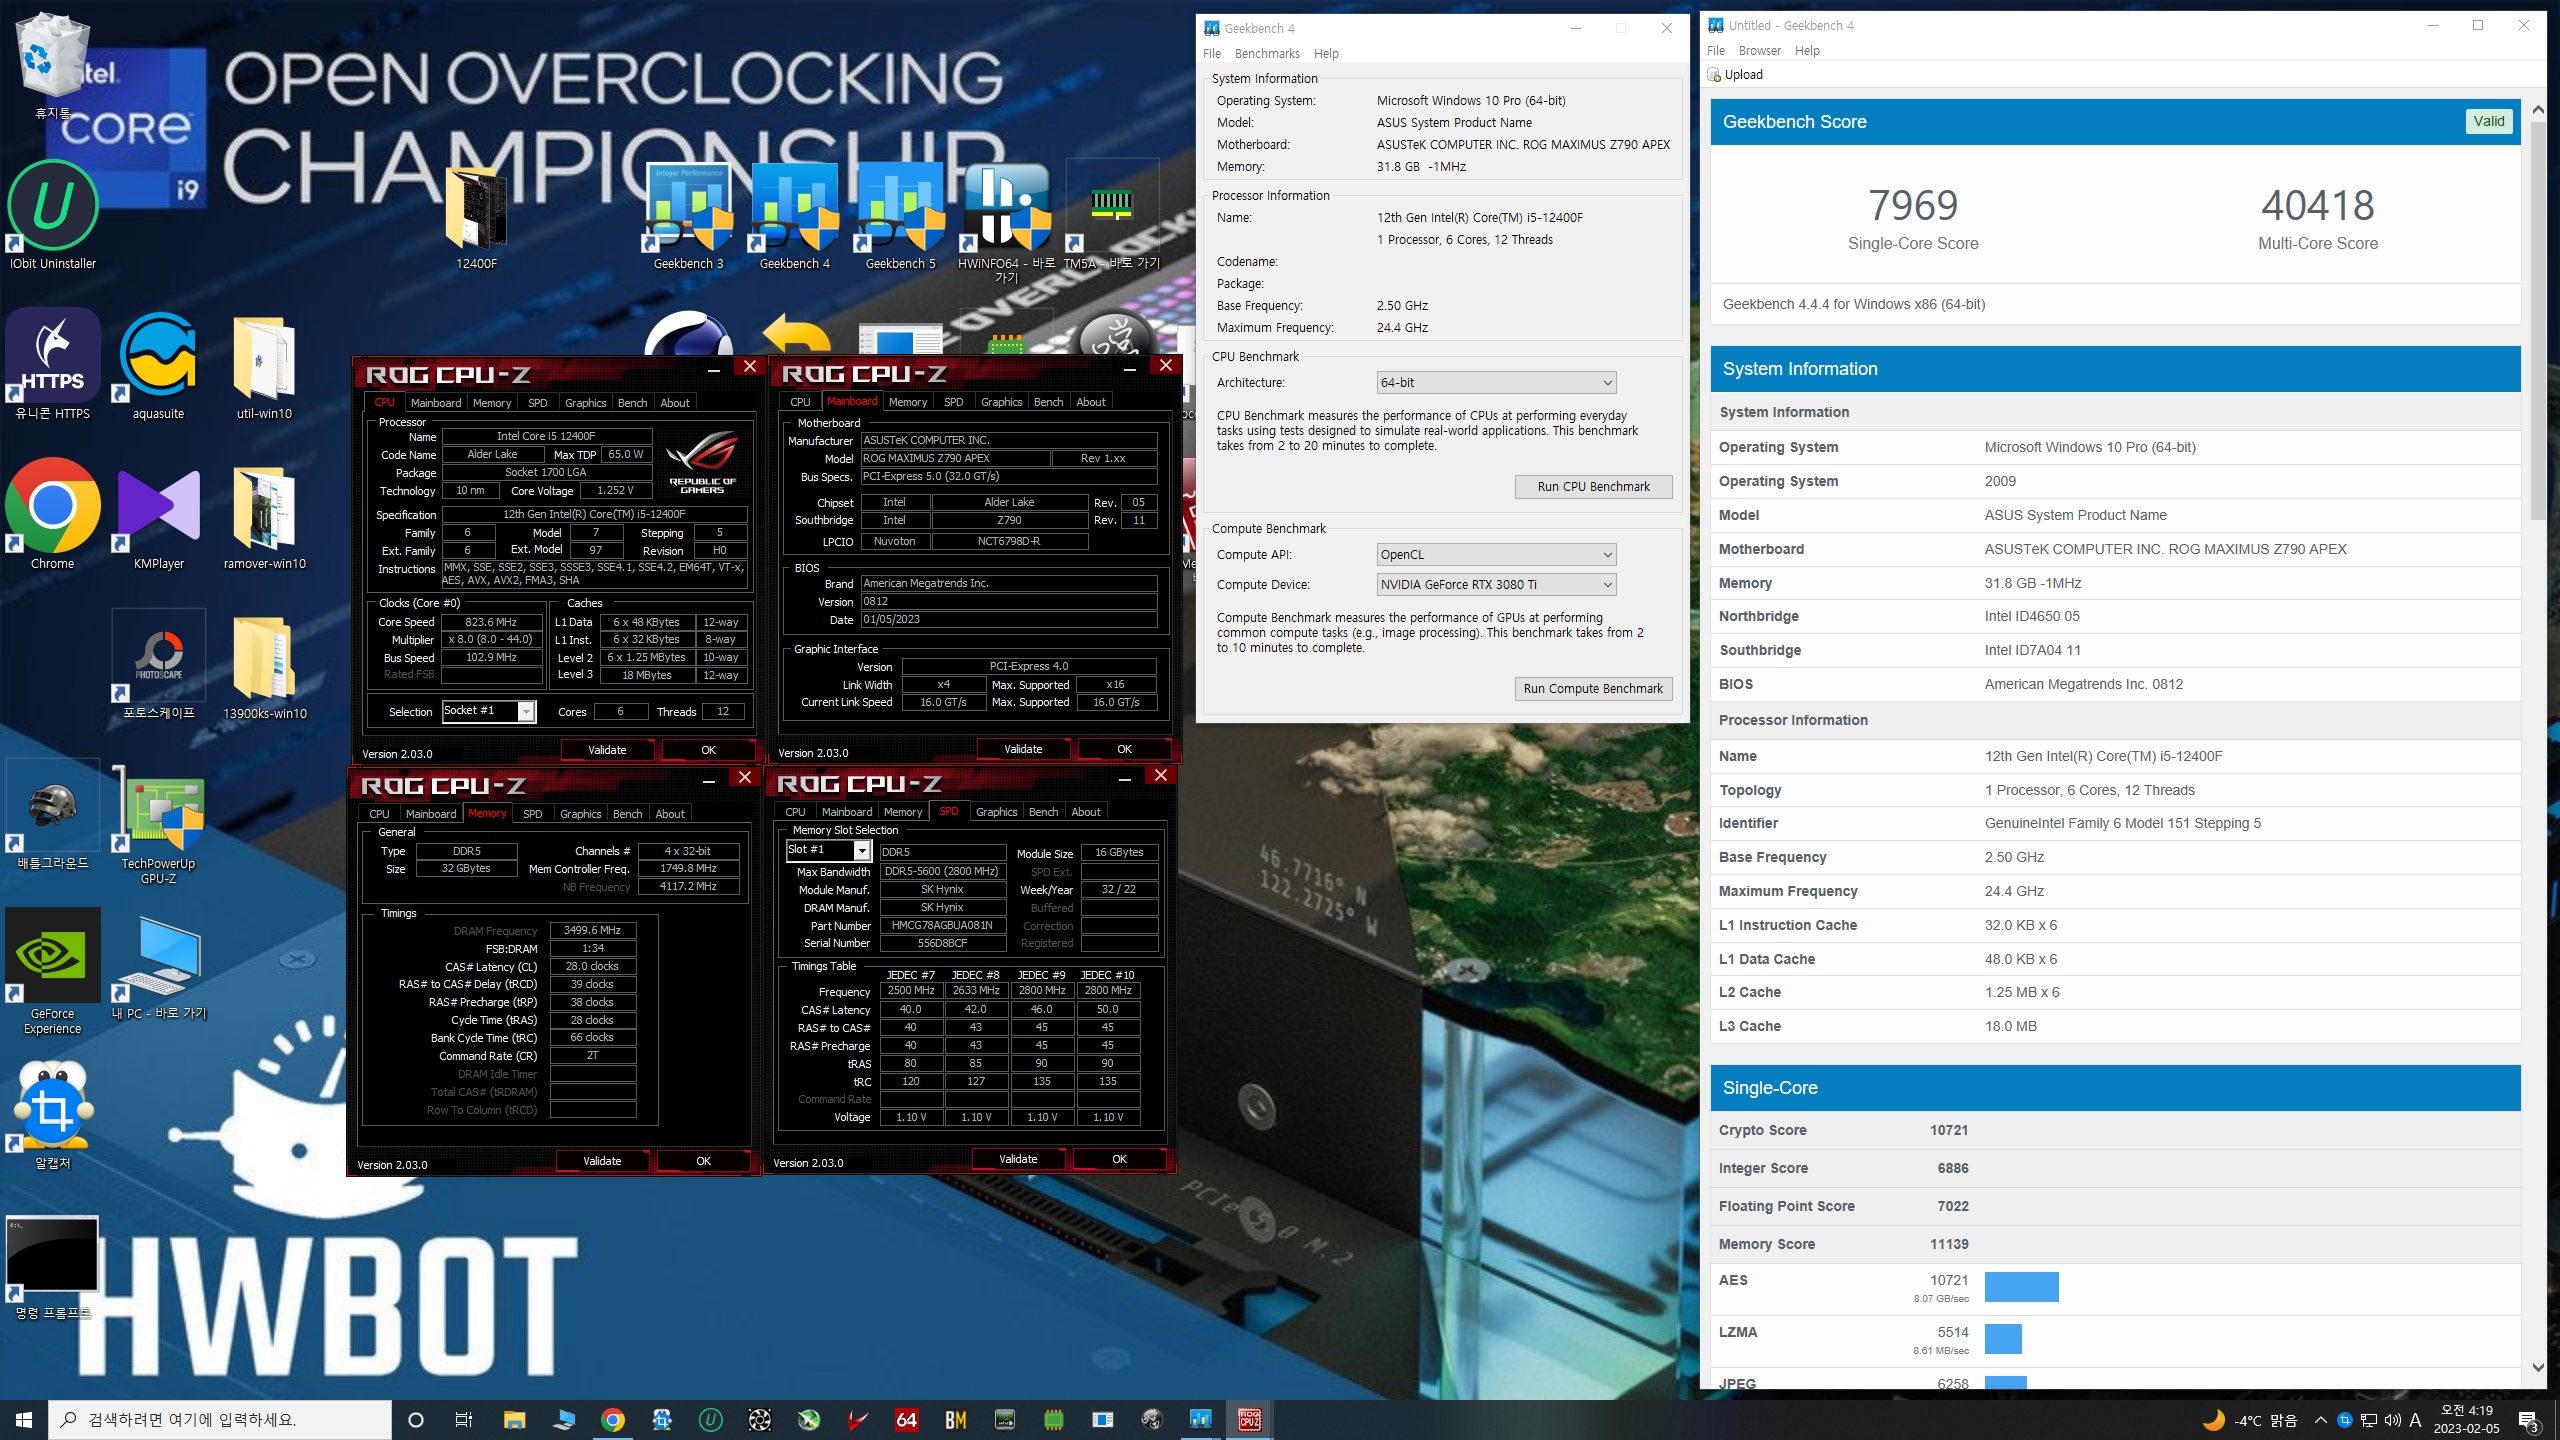The image size is (2560, 1440).
Task: Open the volume control in system tray
Action: (2392, 1420)
